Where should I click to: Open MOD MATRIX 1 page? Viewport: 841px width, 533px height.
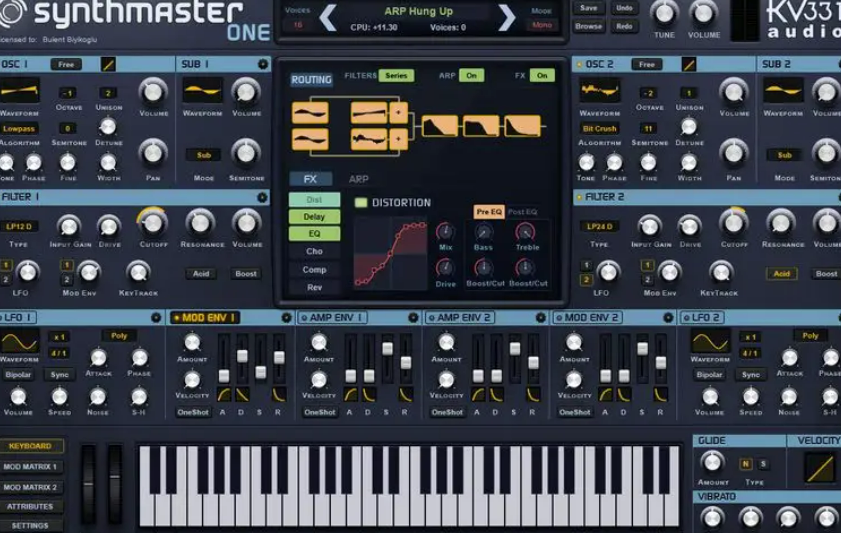31,467
